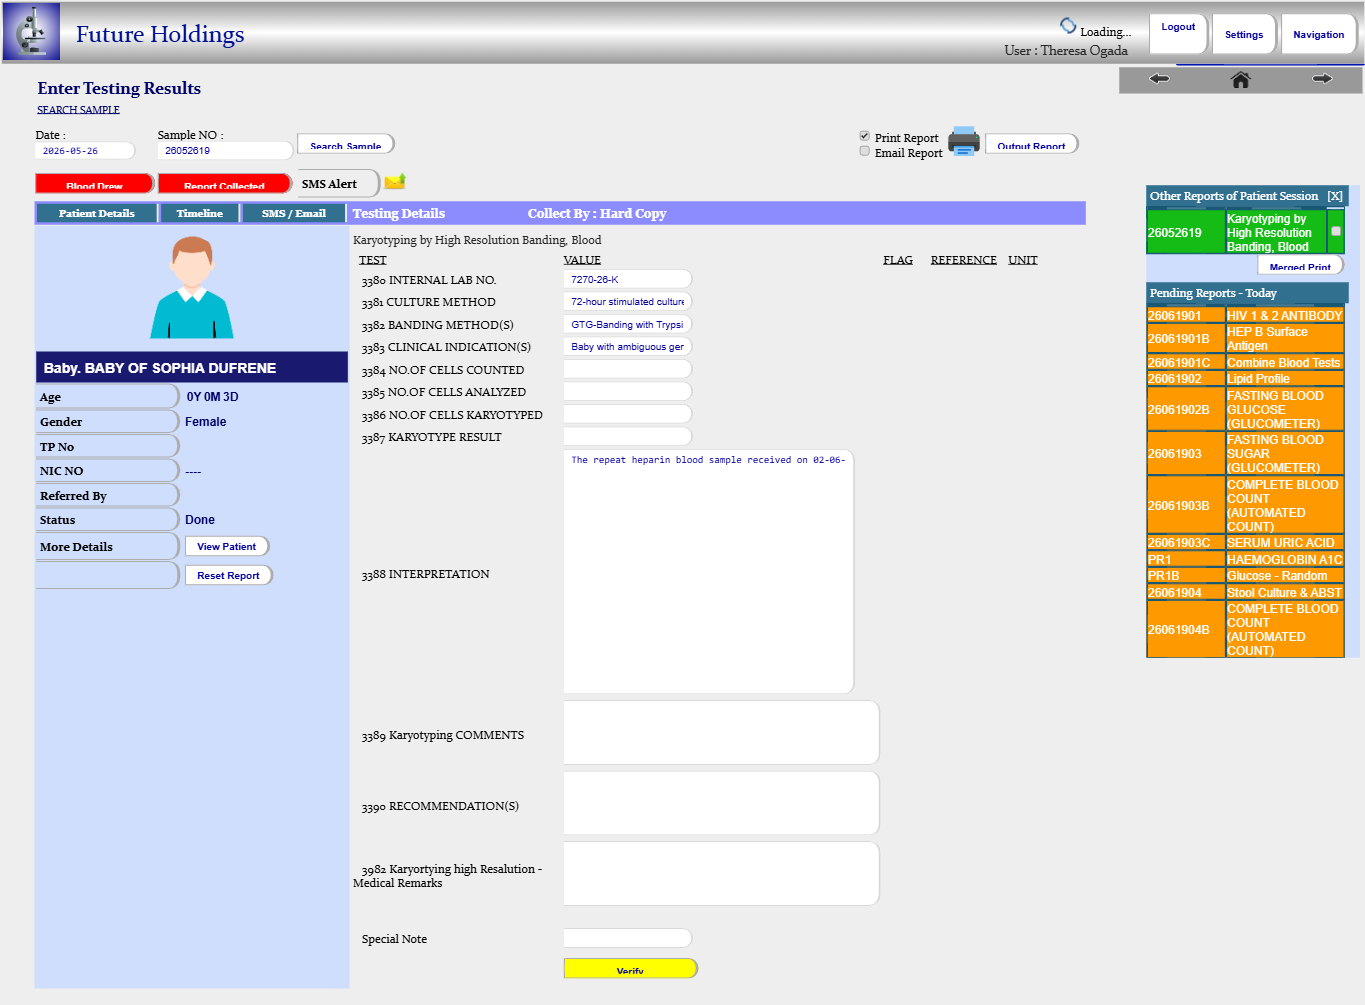1365x1005 pixels.
Task: Click the Search Sample button
Action: [345, 144]
